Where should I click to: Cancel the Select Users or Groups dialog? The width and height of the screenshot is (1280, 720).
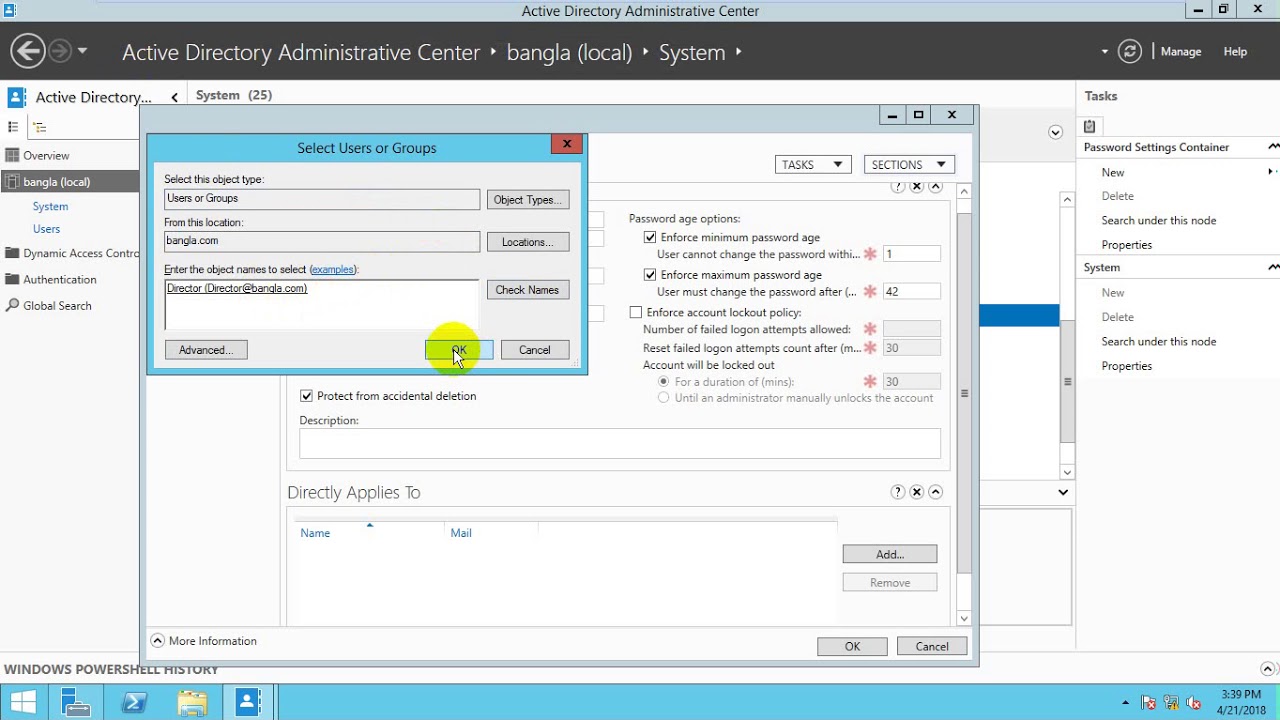pos(535,350)
